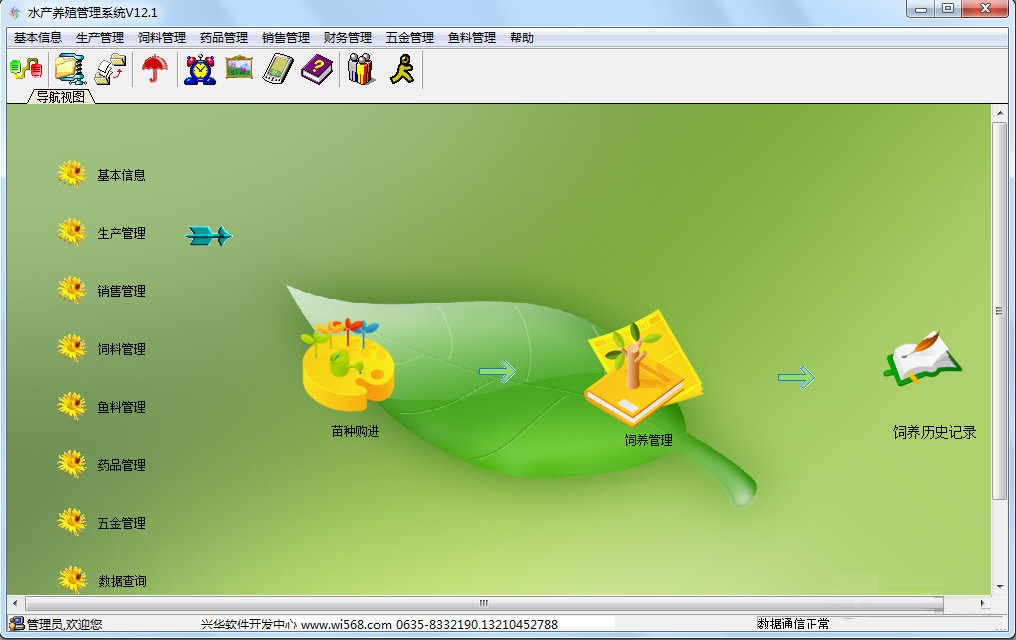Open the 销售管理 menu
The height and width of the screenshot is (640, 1016).
click(x=286, y=38)
